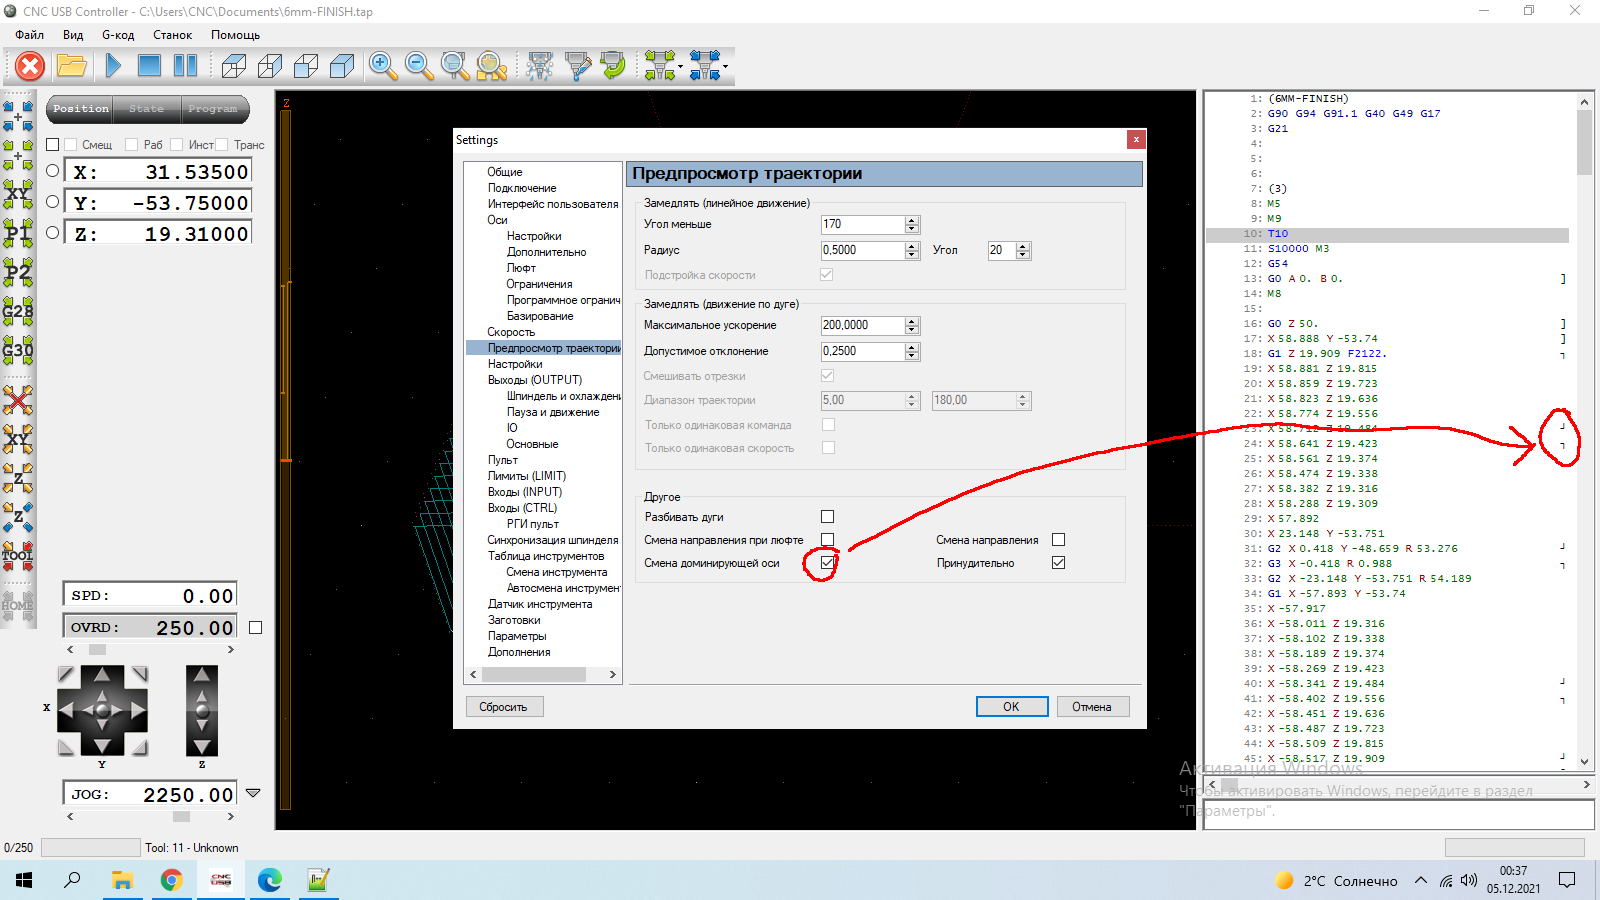Click the G30 sidebar icon

17,350
